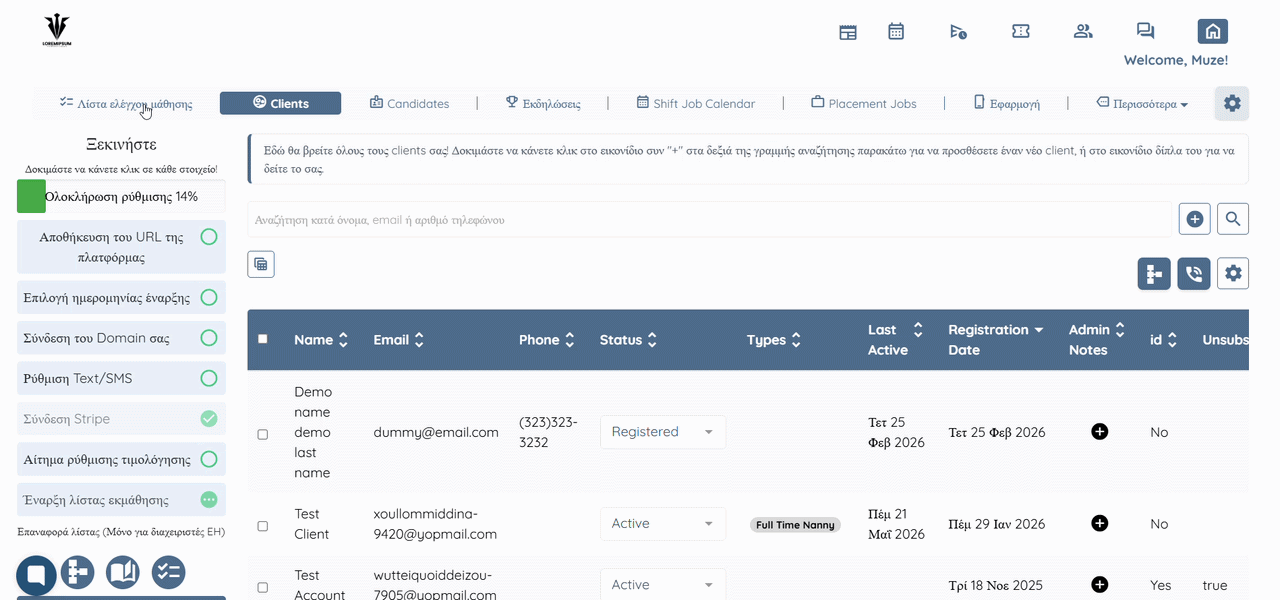Sort table by Registration Date column

click(x=996, y=340)
